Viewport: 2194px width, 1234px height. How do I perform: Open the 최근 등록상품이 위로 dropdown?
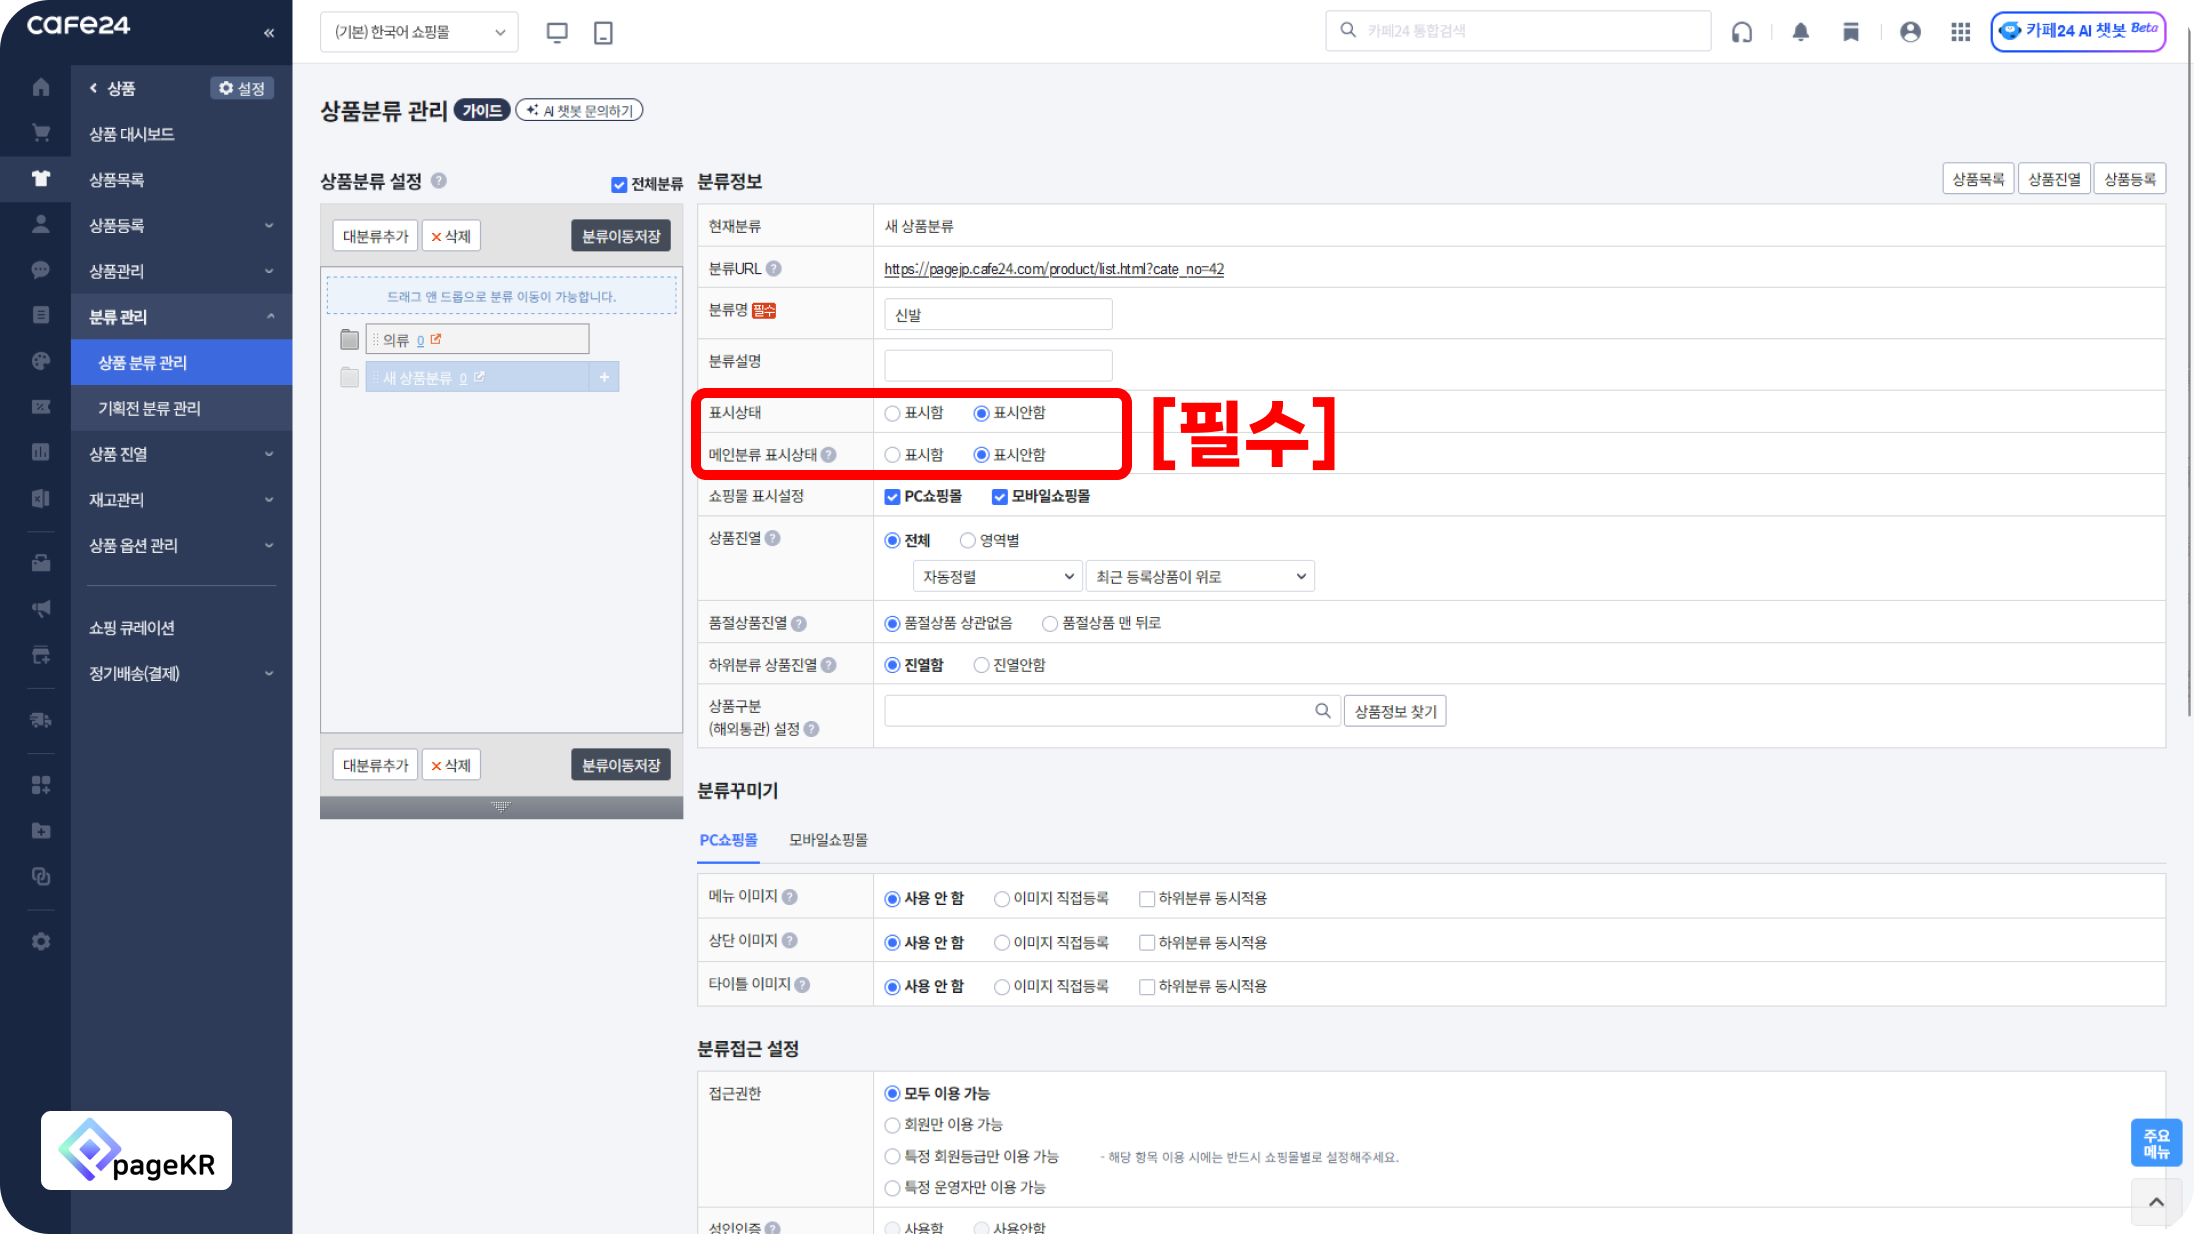[x=1199, y=576]
